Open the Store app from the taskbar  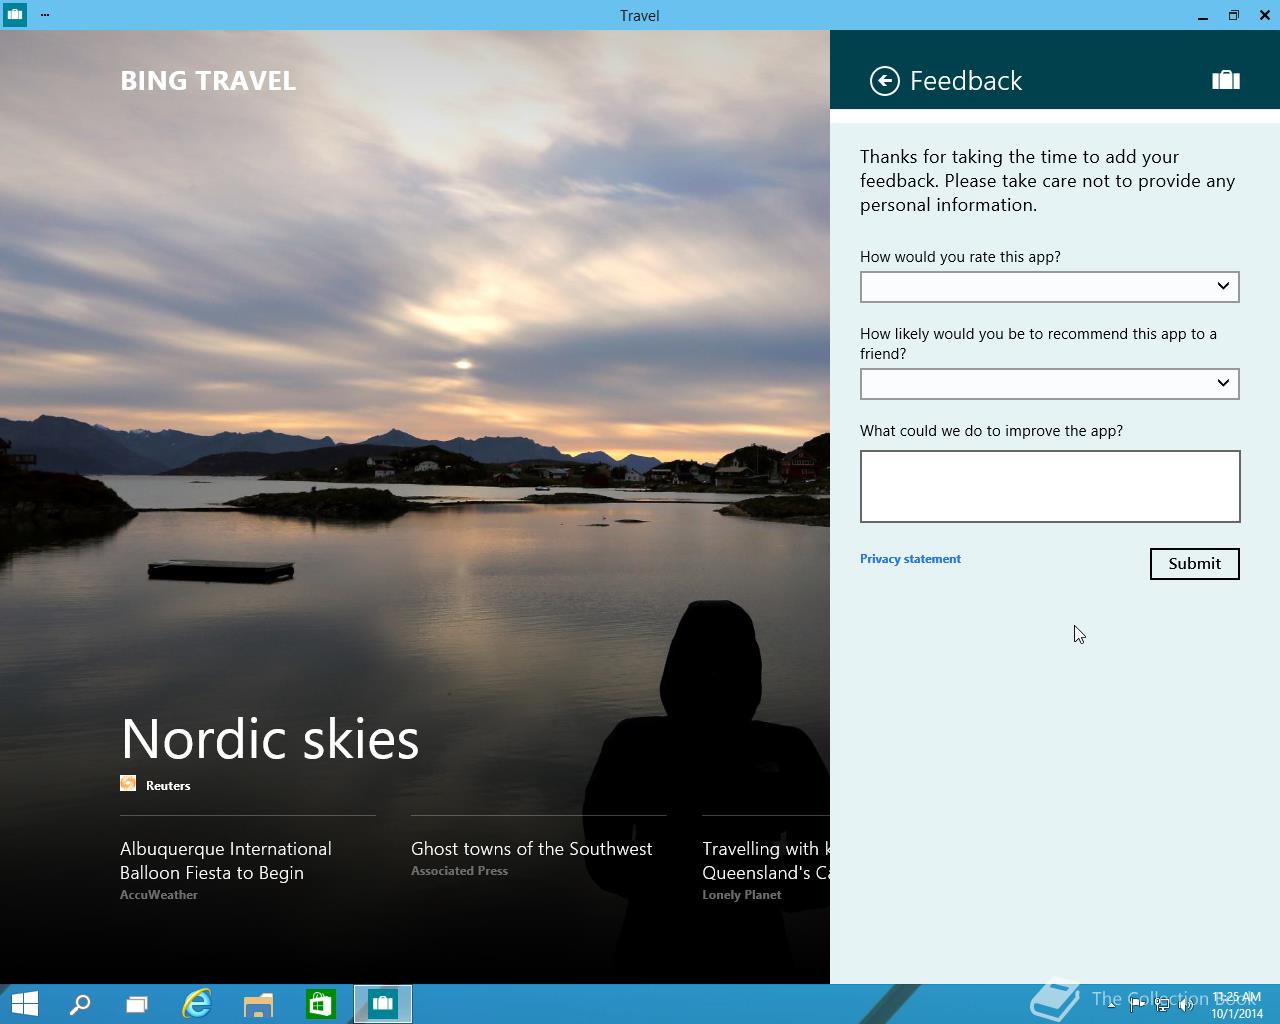click(x=320, y=1003)
